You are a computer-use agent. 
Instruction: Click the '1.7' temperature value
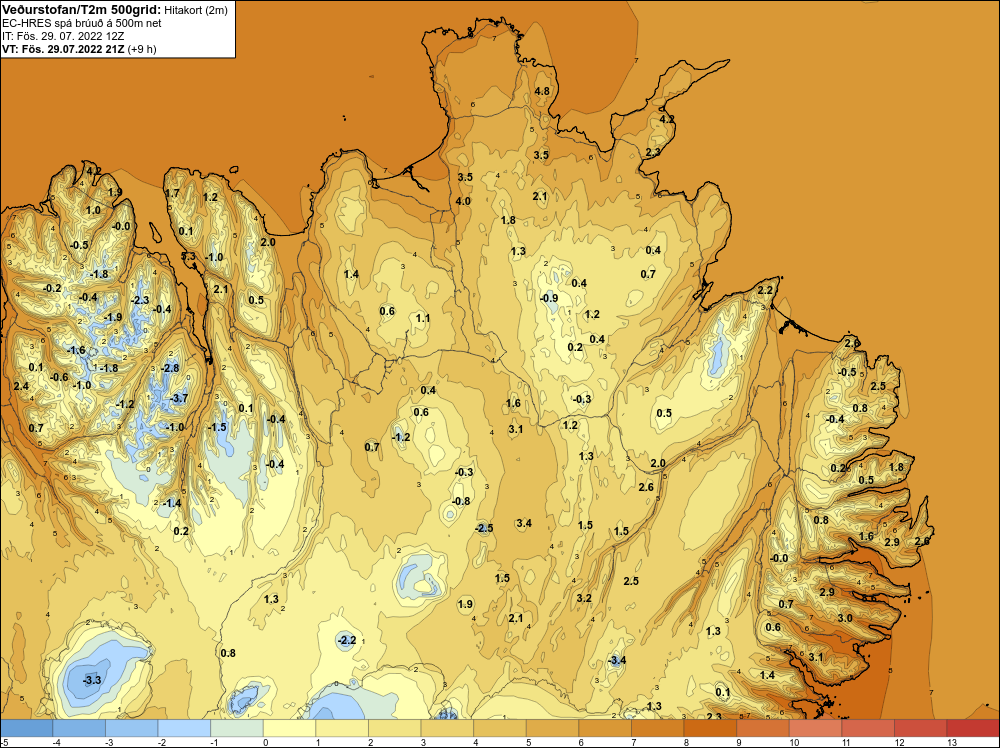pos(172,193)
